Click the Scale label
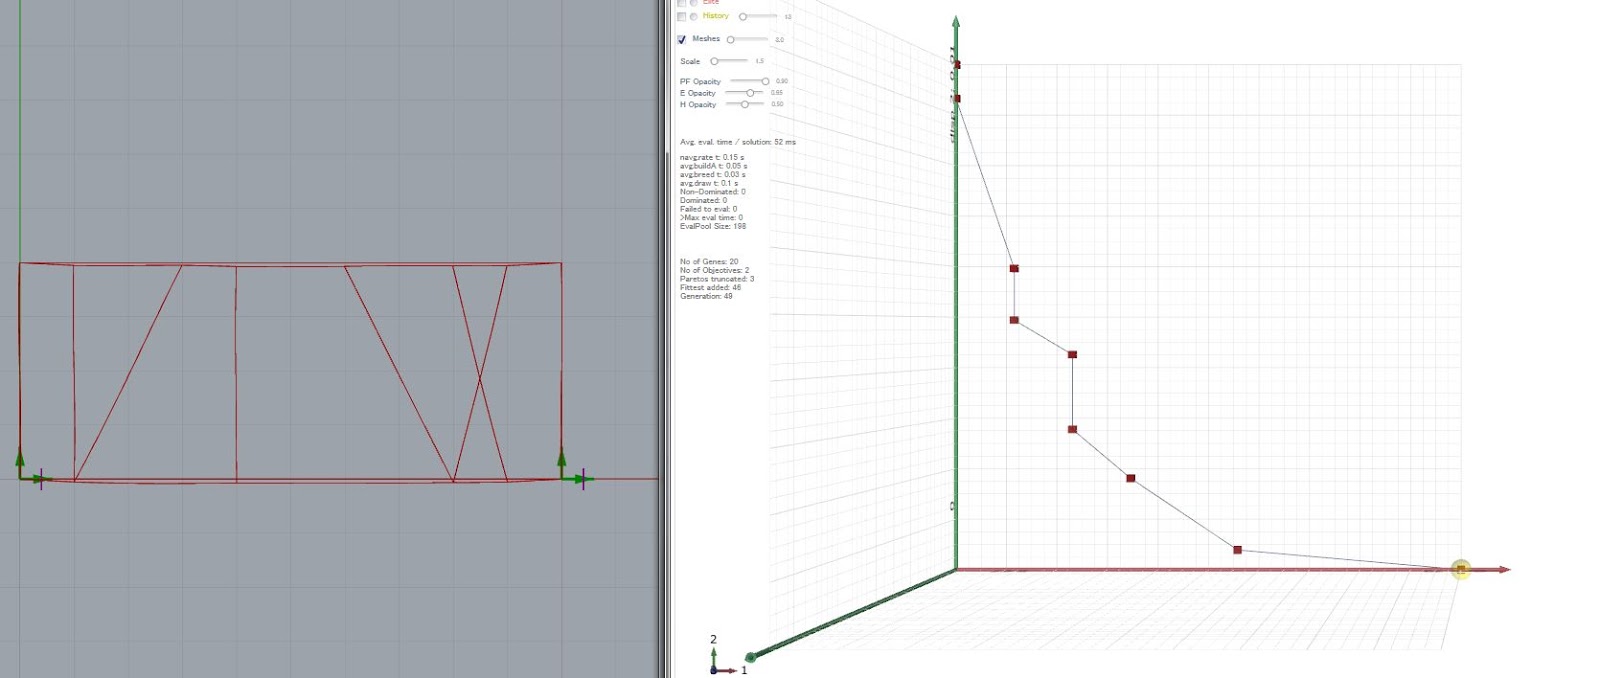The image size is (1600, 678). point(690,62)
